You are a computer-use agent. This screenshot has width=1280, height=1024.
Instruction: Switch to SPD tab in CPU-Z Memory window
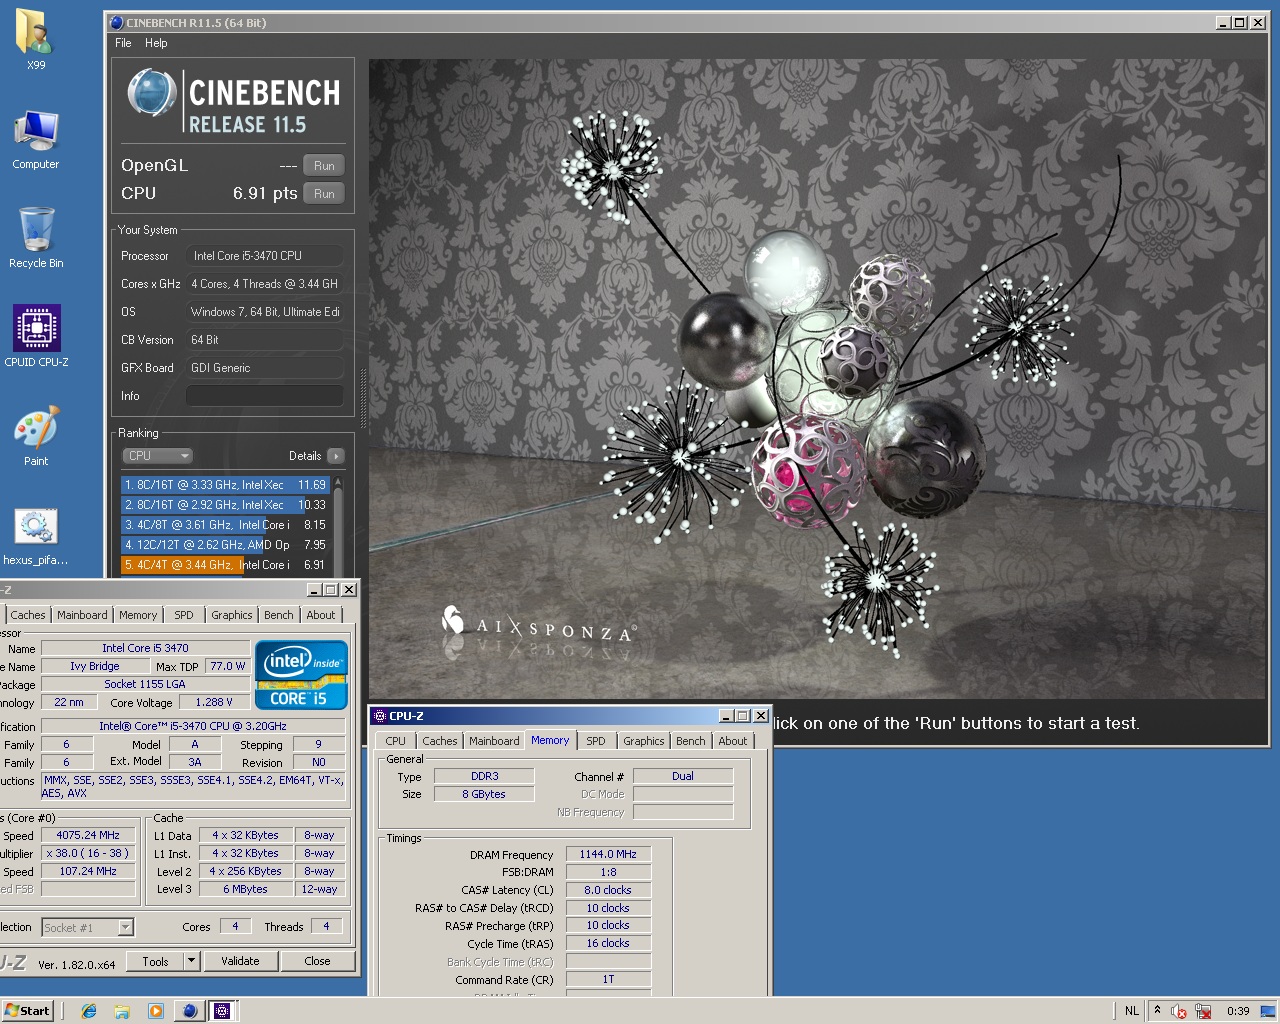coord(596,741)
